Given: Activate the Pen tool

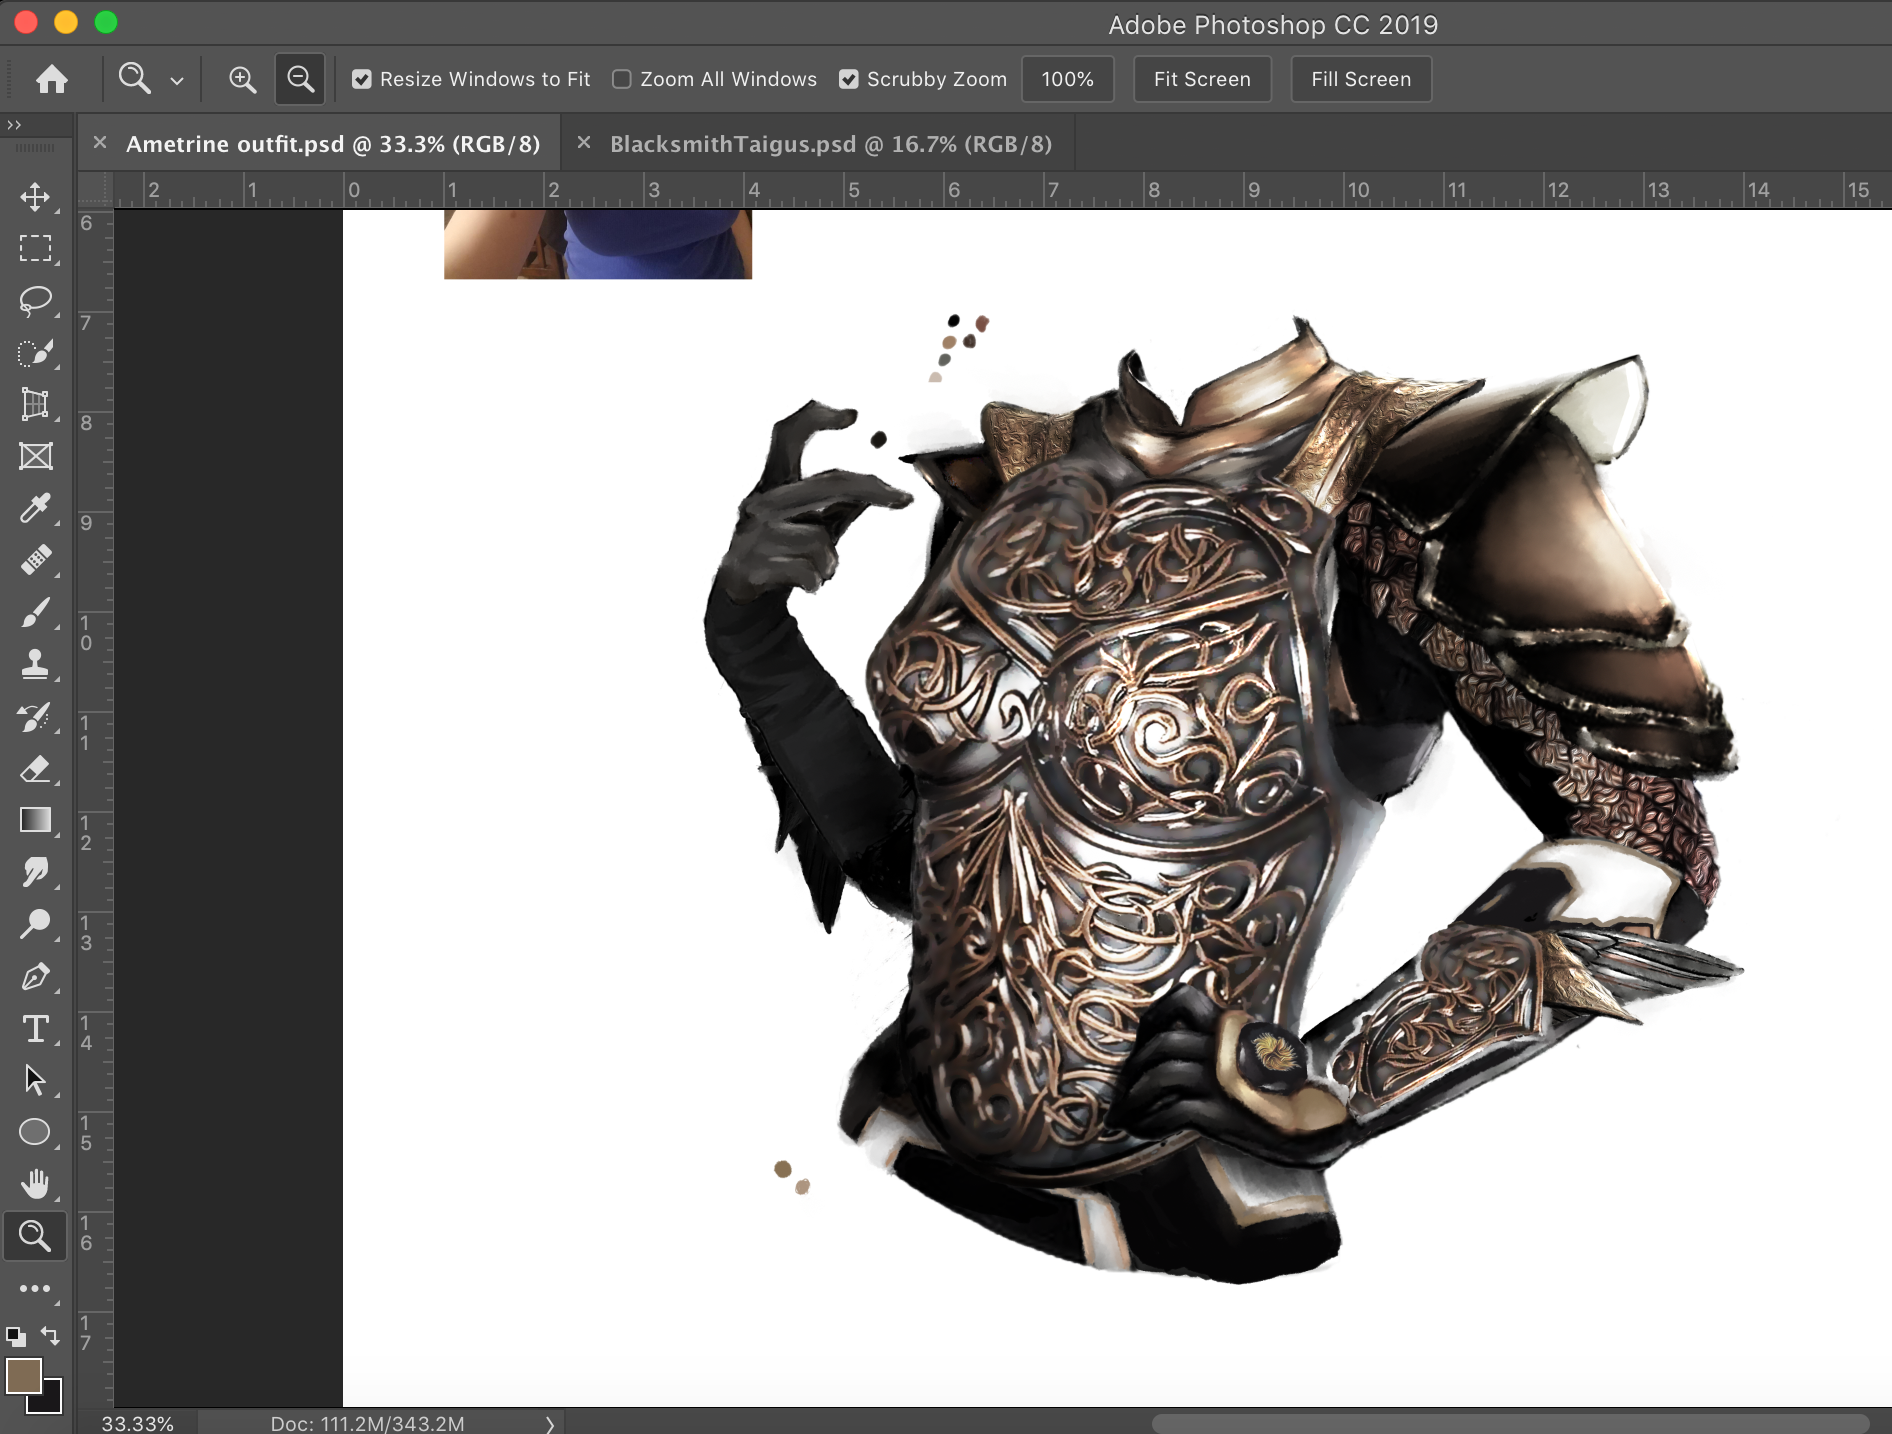Looking at the screenshot, I should tap(36, 977).
